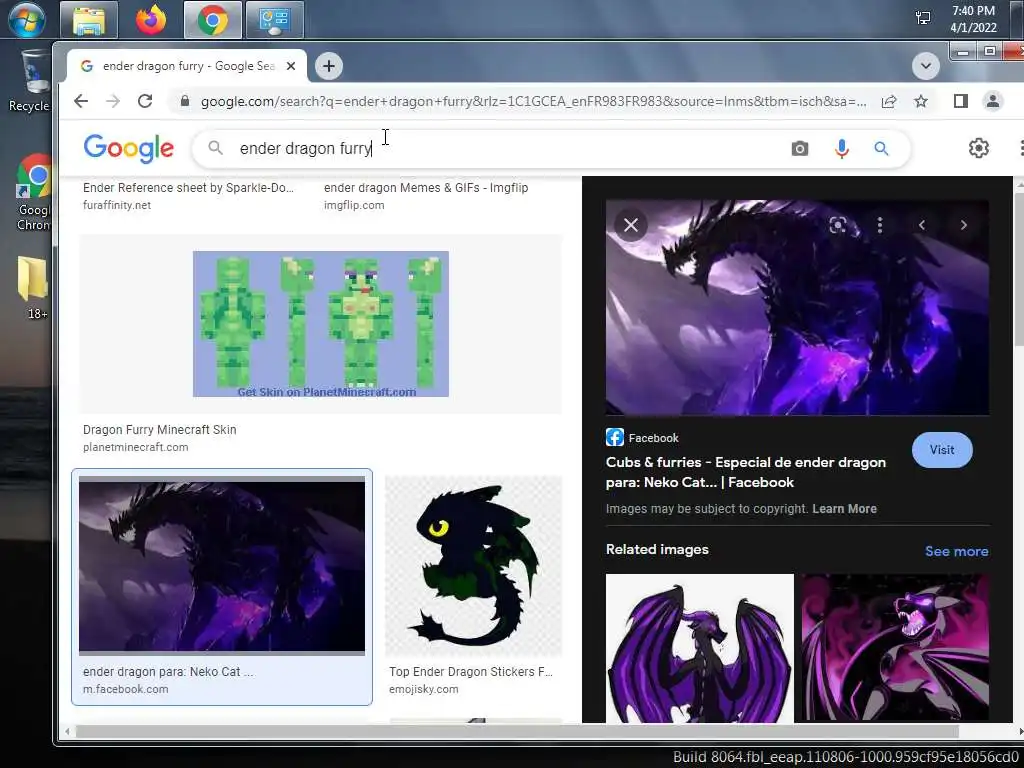Click the search by image camera icon
Screen dimensions: 1024x768
point(800,149)
